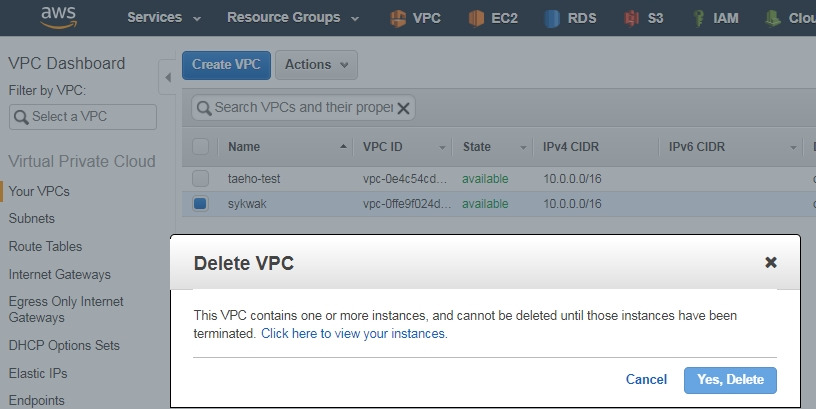Image resolution: width=816 pixels, height=409 pixels.
Task: Focus the Select a VPC filter field
Action: tap(83, 117)
